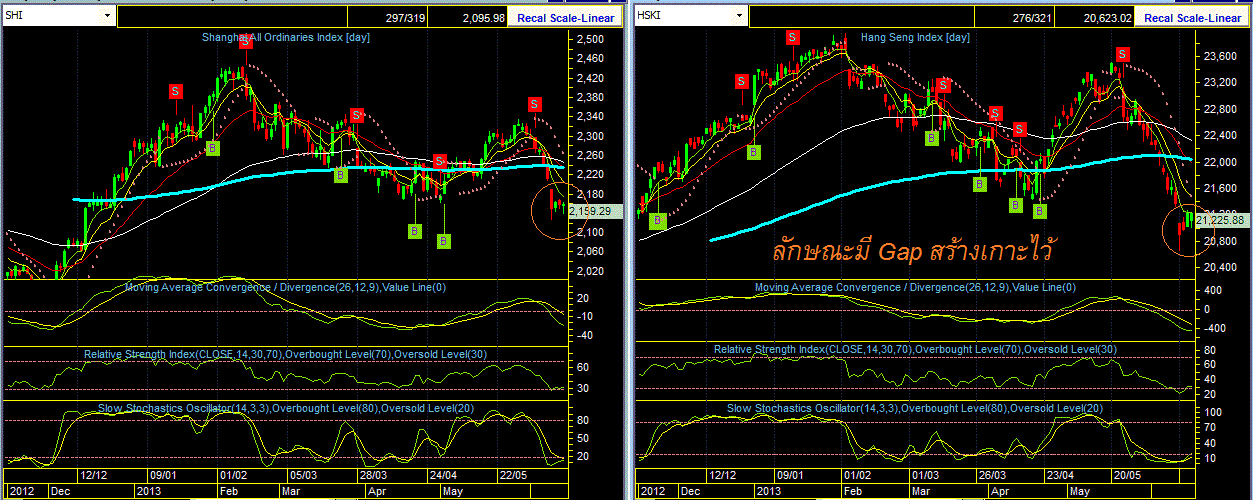The image size is (1253, 500).
Task: Click the topmost sell signal on Shanghai chart
Action: pyautogui.click(x=245, y=41)
